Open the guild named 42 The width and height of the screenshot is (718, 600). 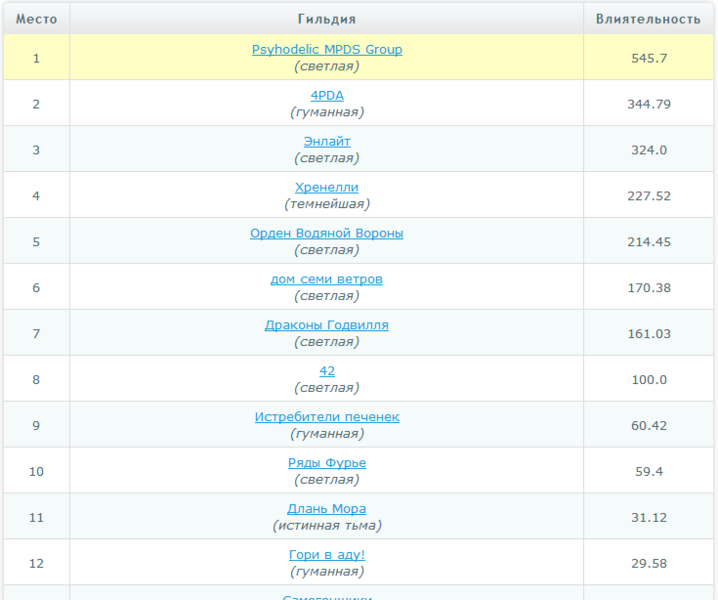tap(326, 372)
